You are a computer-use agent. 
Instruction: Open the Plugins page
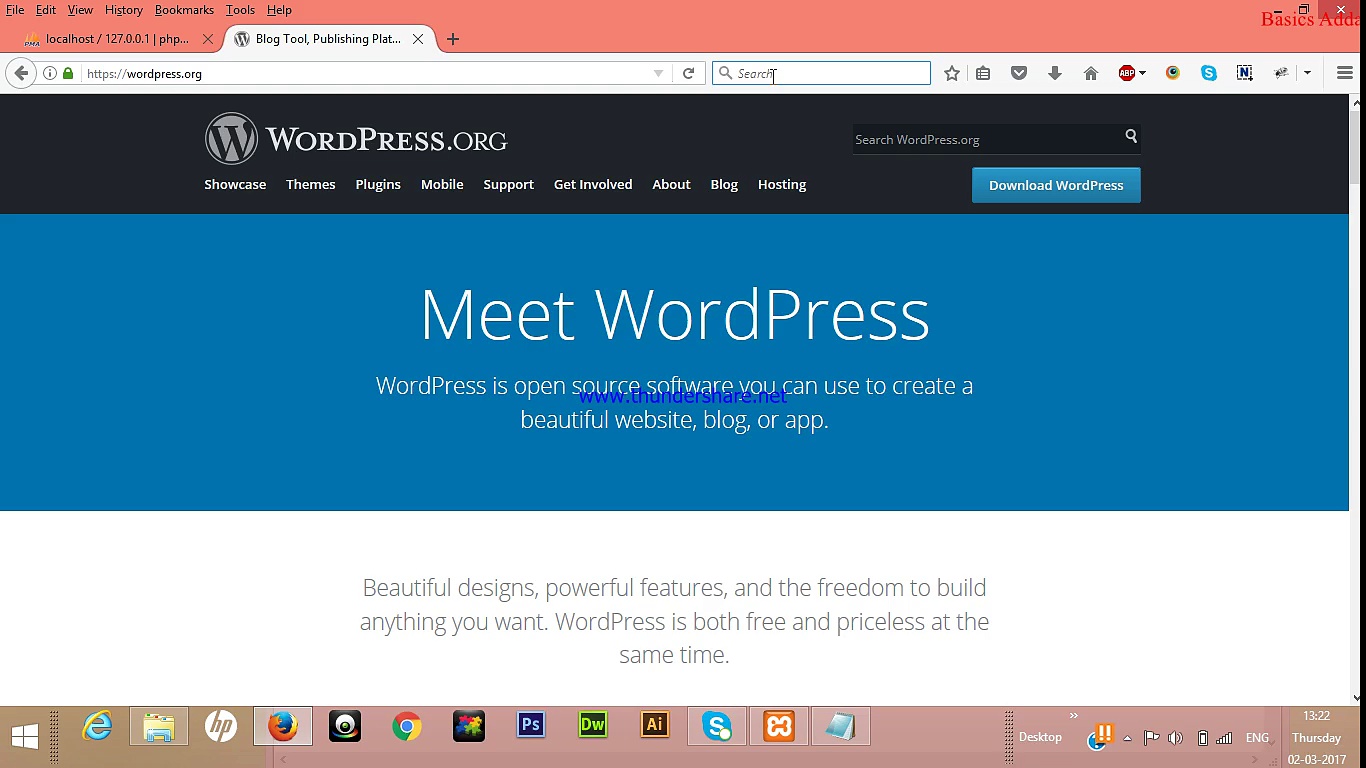(378, 184)
